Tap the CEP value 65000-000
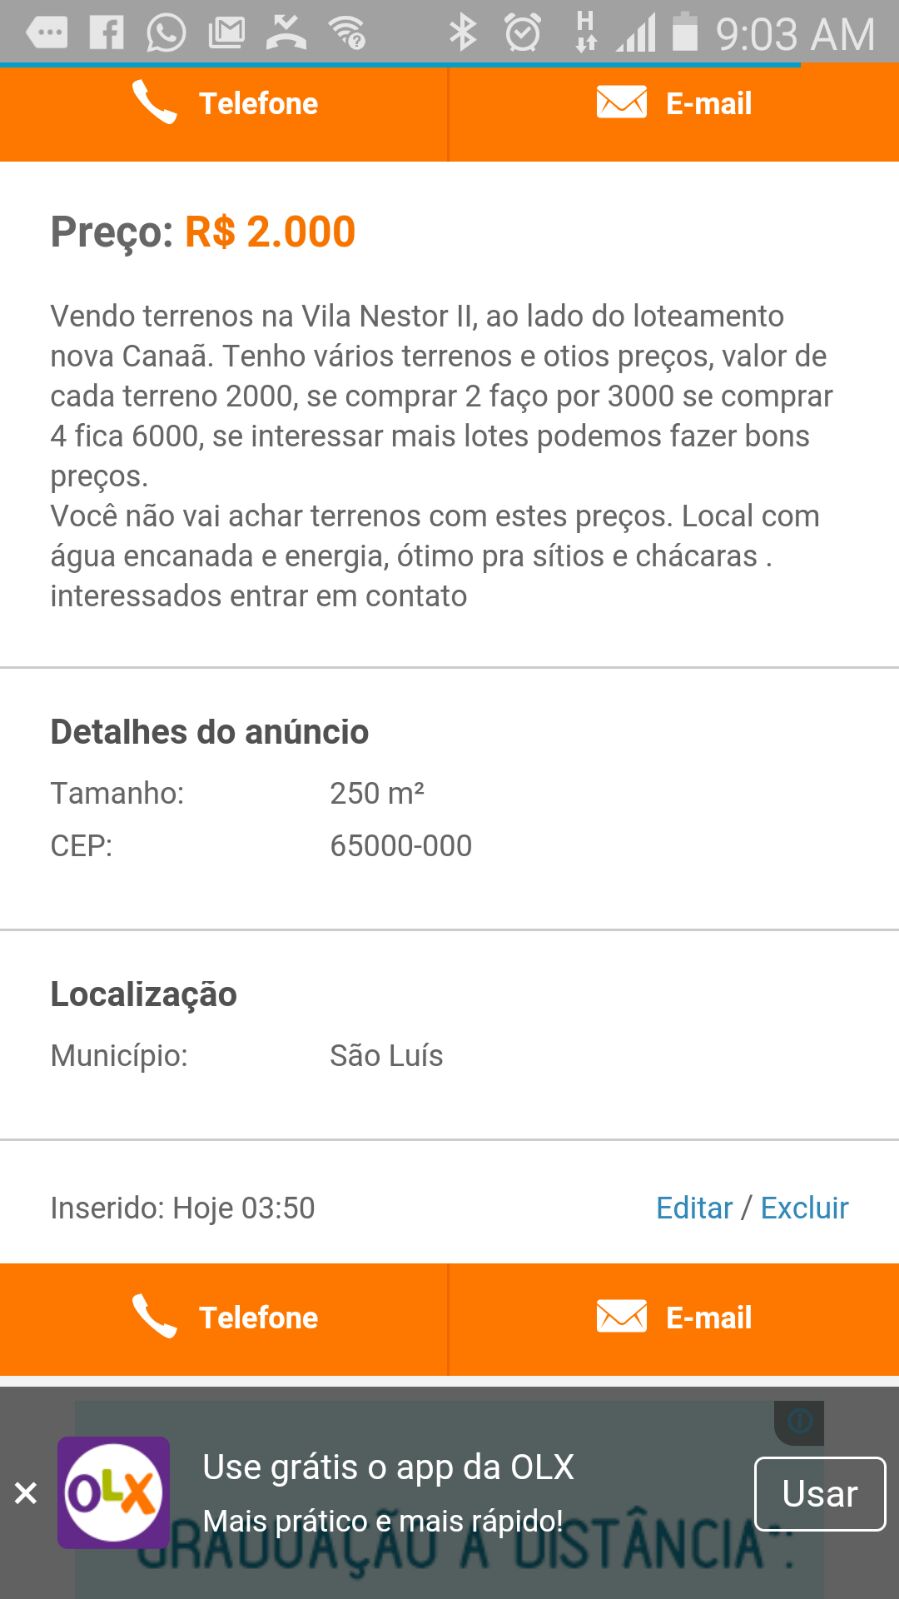 coord(400,846)
